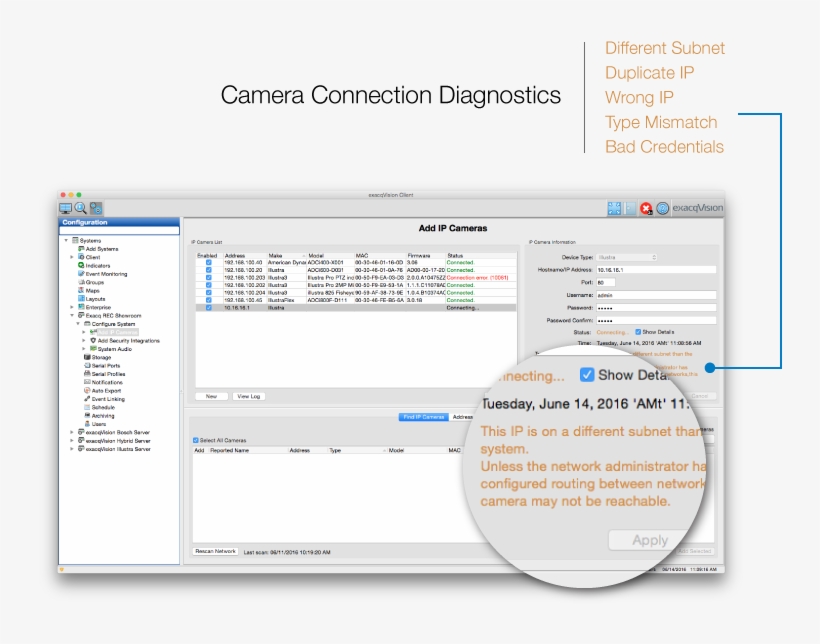Expand the System Audio node arrow
Viewport: 820px width, 644px height.
click(x=84, y=349)
